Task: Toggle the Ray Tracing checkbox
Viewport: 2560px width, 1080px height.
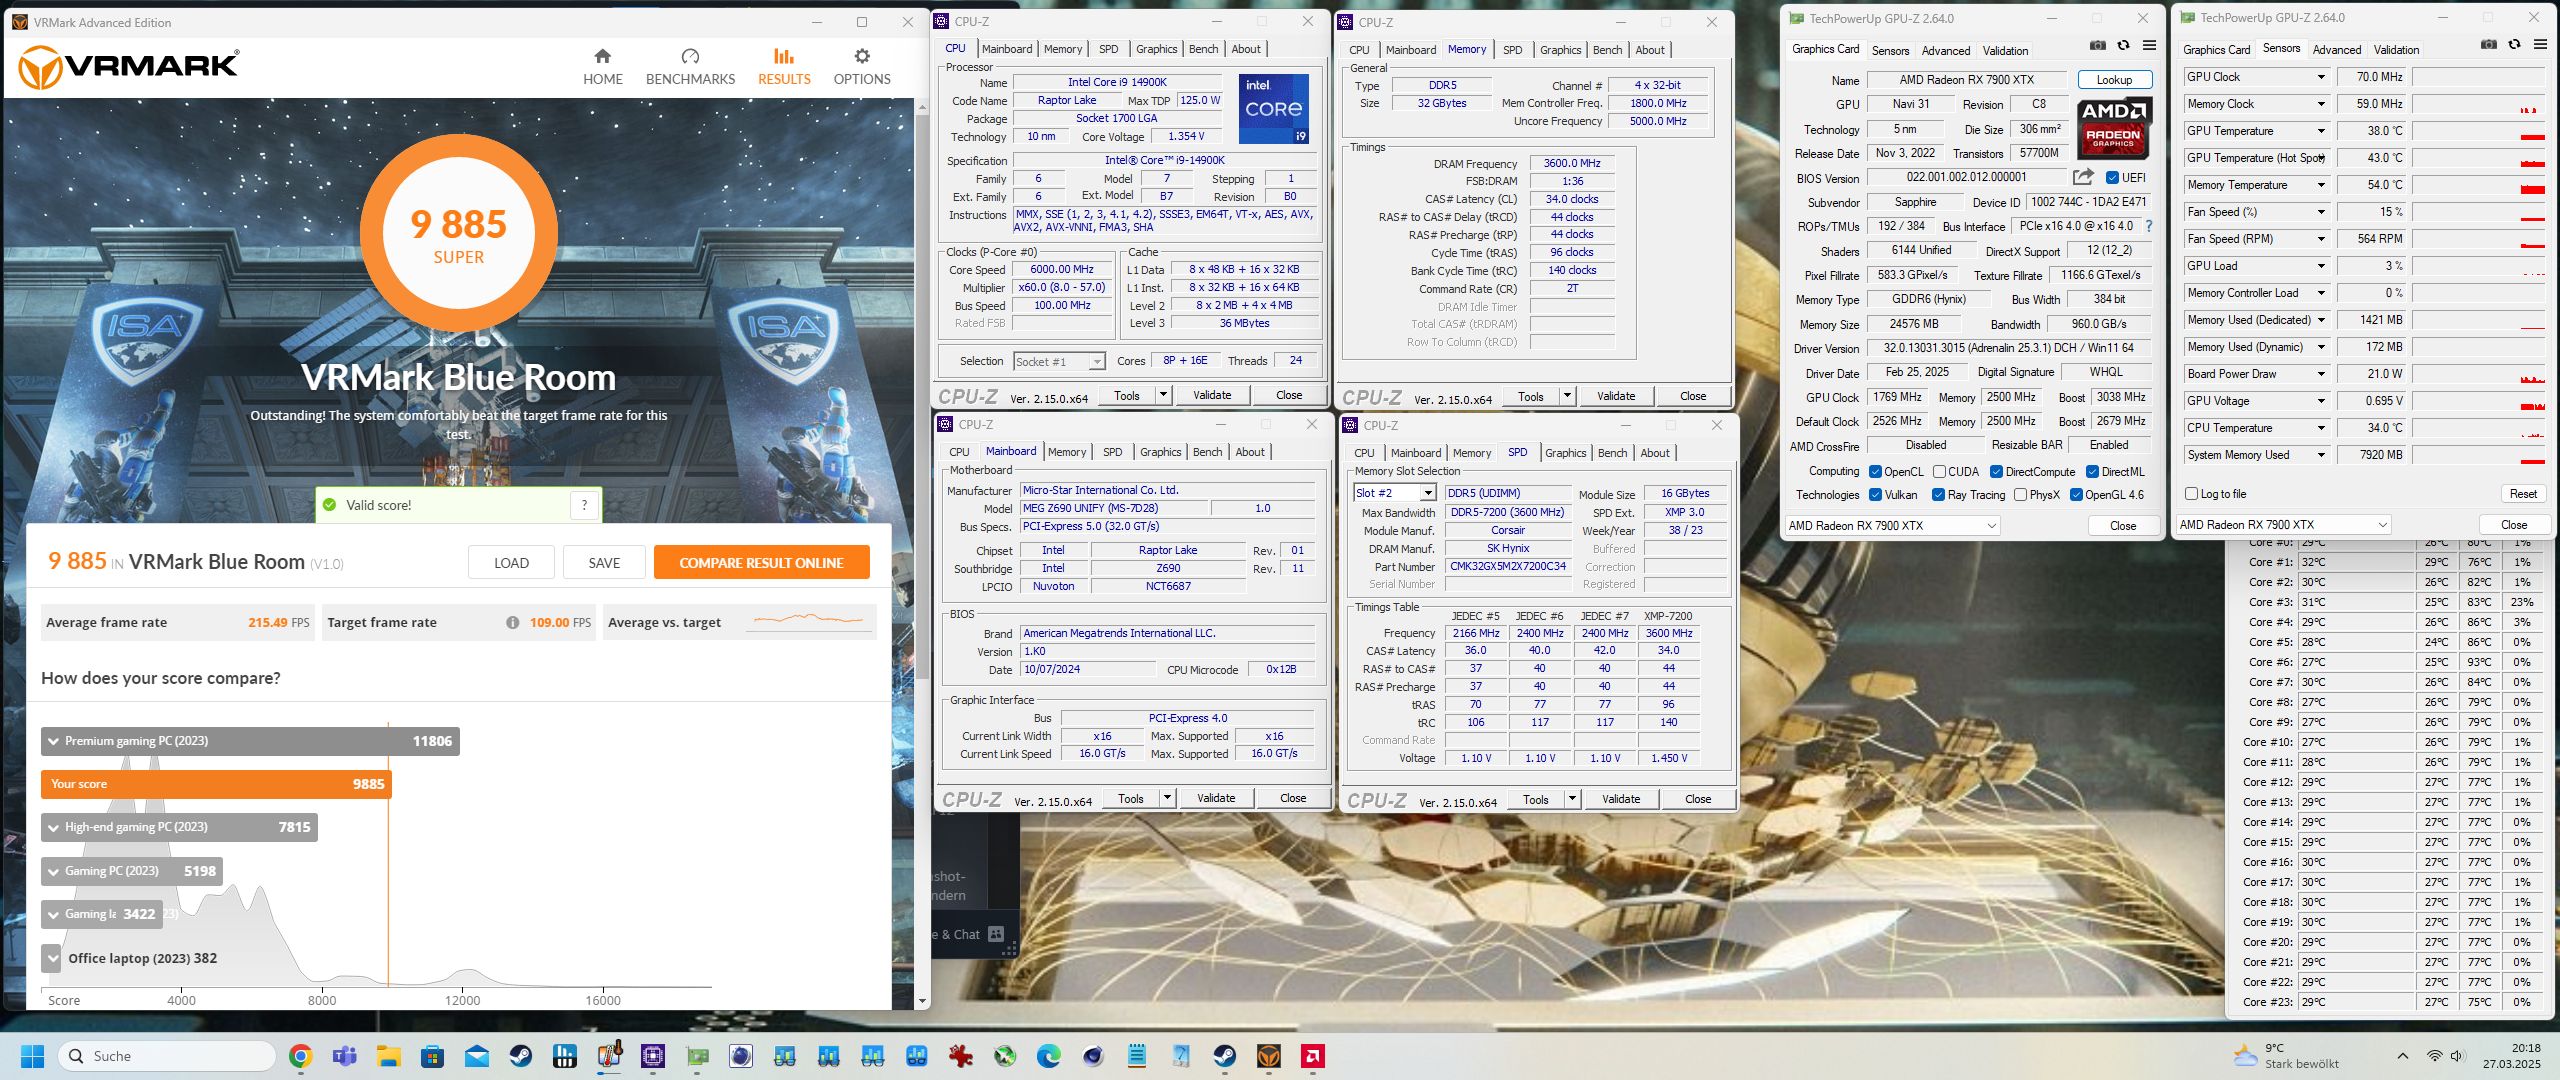Action: 1938,495
